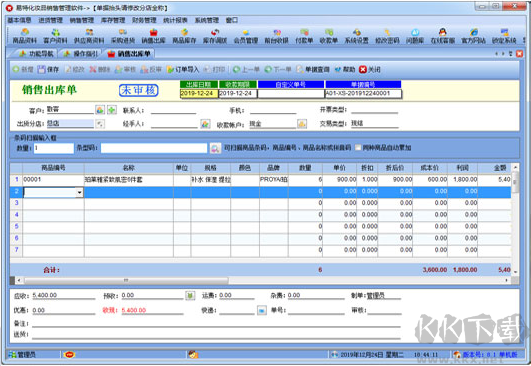The height and width of the screenshot is (366, 531).
Task: Open 商品库存 toolbar icon
Action: [184, 36]
